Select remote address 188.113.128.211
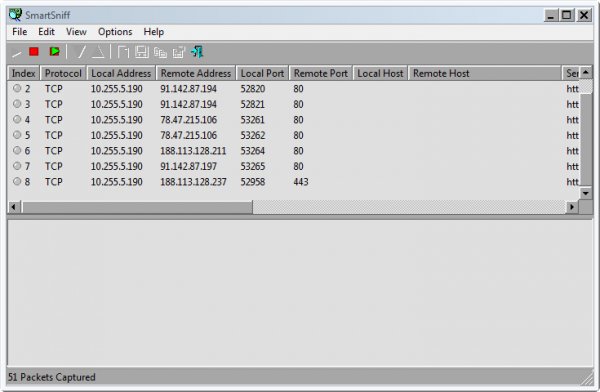Screen dimensions: 600x392 click(x=193, y=151)
